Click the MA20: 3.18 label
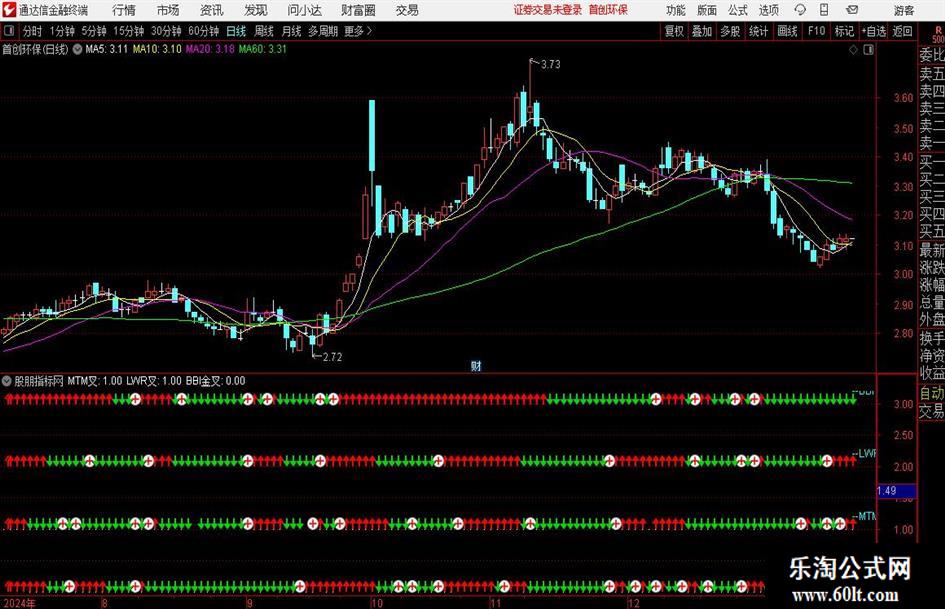The image size is (945, 609). coord(210,49)
